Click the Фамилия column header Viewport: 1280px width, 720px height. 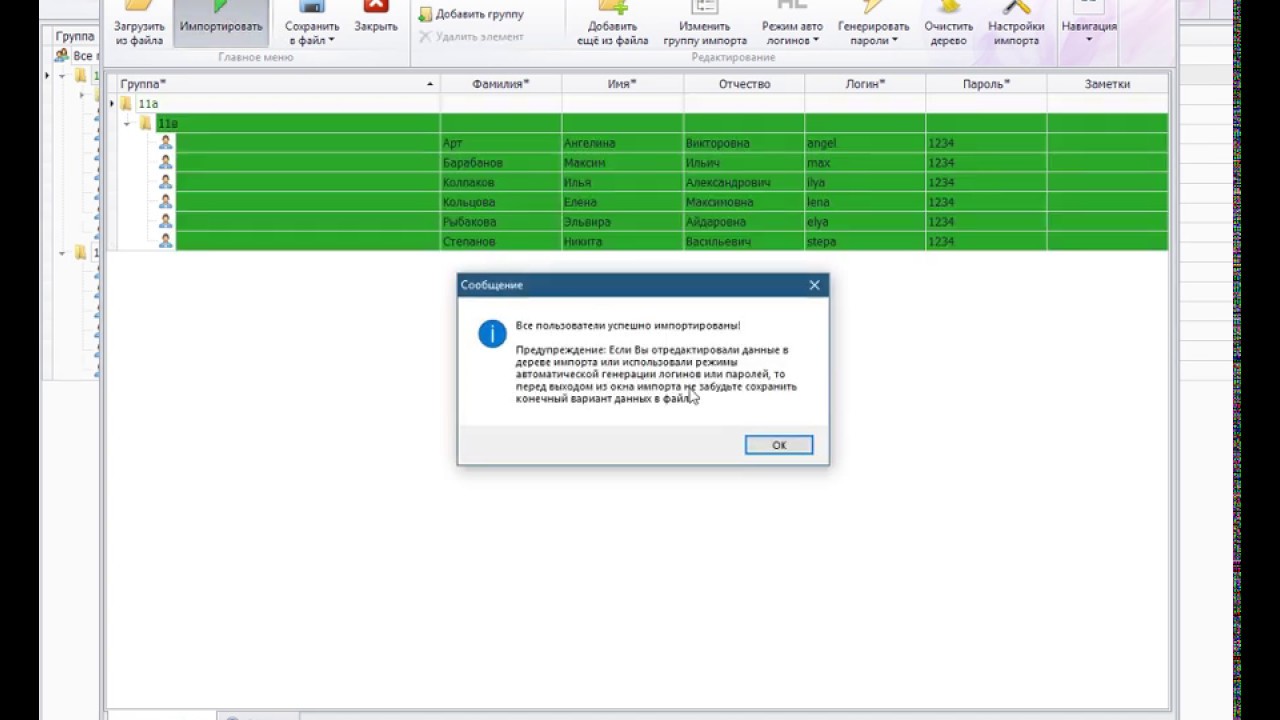pos(501,84)
